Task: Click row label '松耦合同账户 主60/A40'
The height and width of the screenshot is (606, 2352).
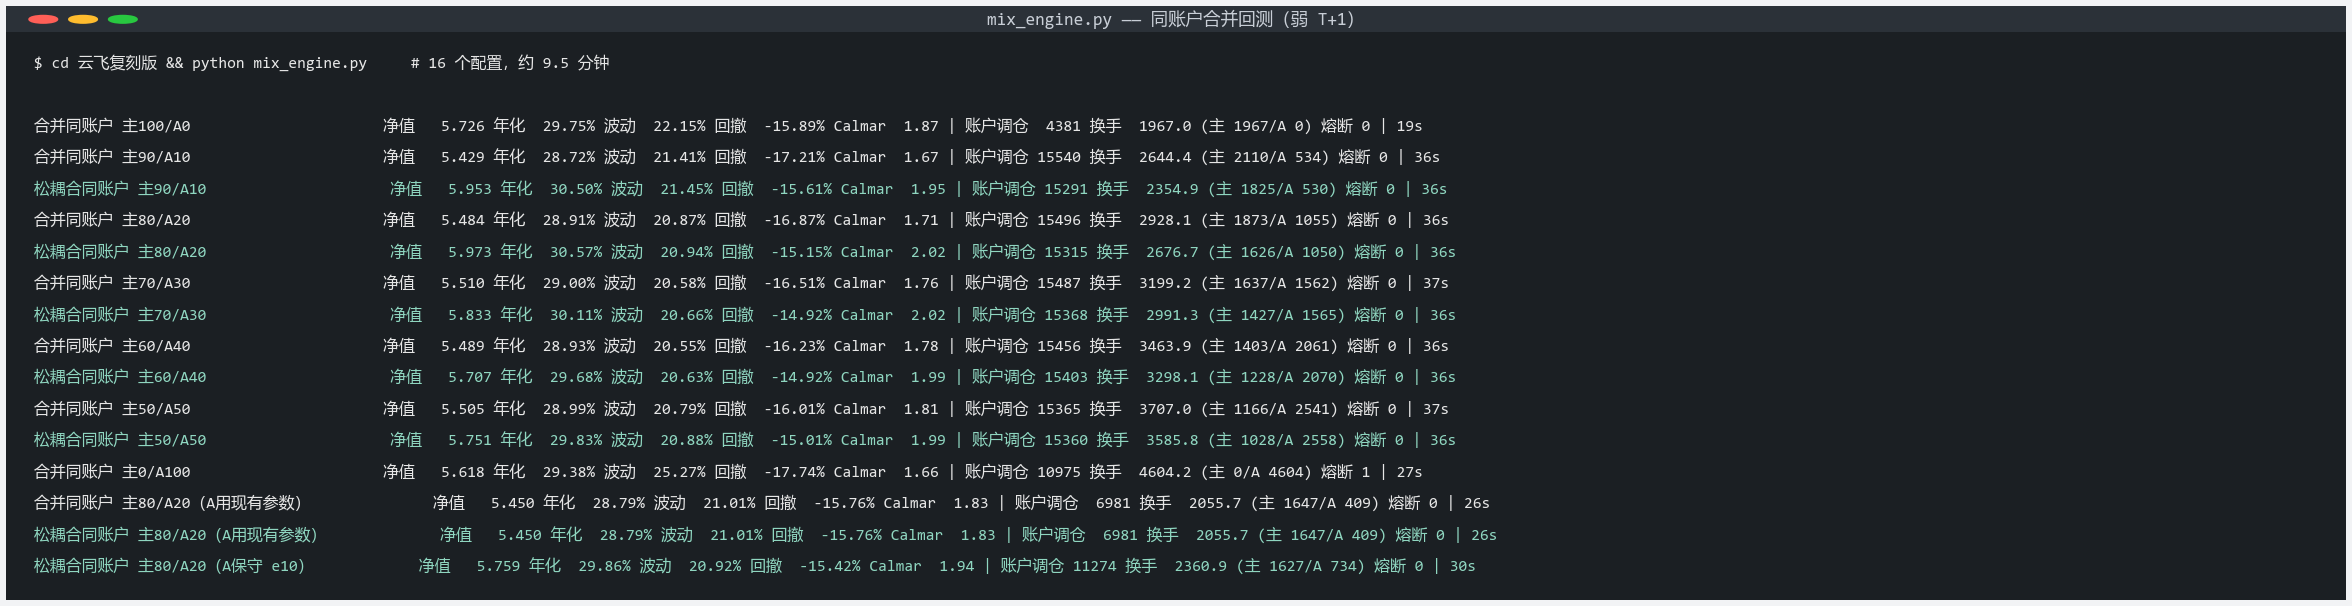Action: pos(120,377)
